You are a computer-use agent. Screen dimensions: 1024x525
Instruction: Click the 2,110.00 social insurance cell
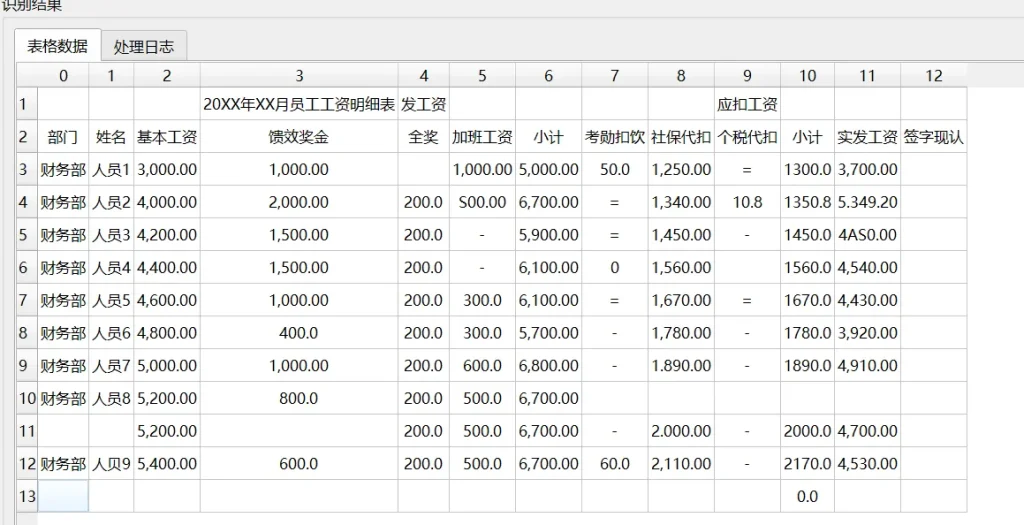click(x=681, y=464)
